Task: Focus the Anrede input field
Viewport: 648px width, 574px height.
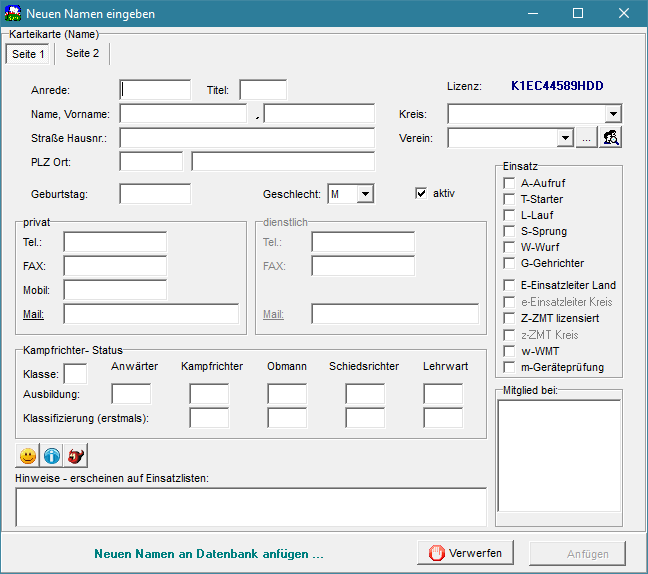Action: (155, 90)
